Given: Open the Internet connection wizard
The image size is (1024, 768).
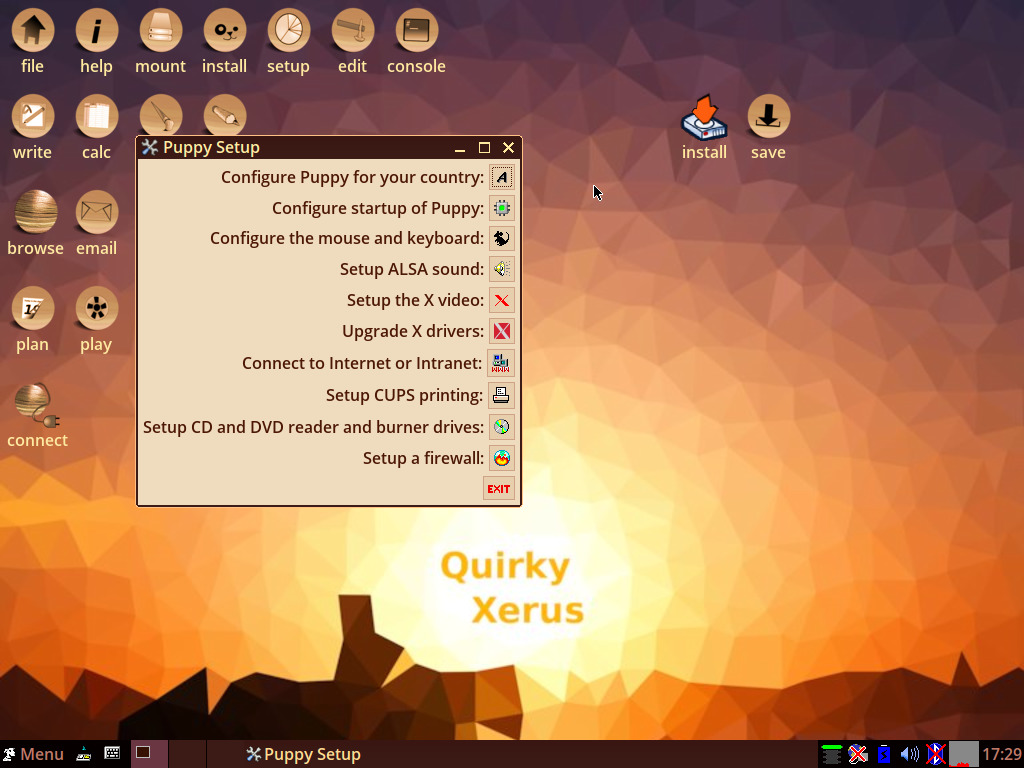Looking at the screenshot, I should pos(500,363).
